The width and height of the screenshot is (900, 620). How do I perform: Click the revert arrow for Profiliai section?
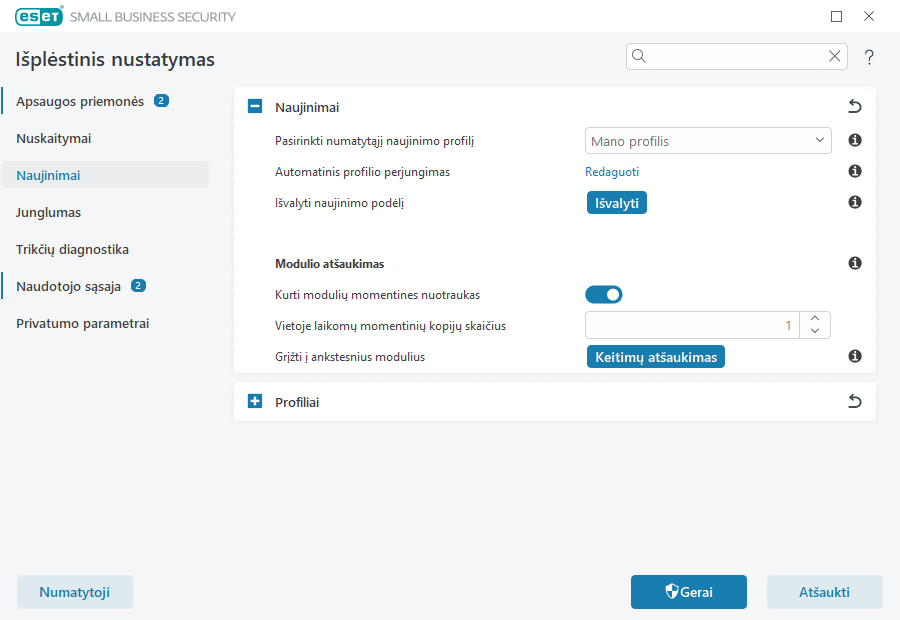854,402
